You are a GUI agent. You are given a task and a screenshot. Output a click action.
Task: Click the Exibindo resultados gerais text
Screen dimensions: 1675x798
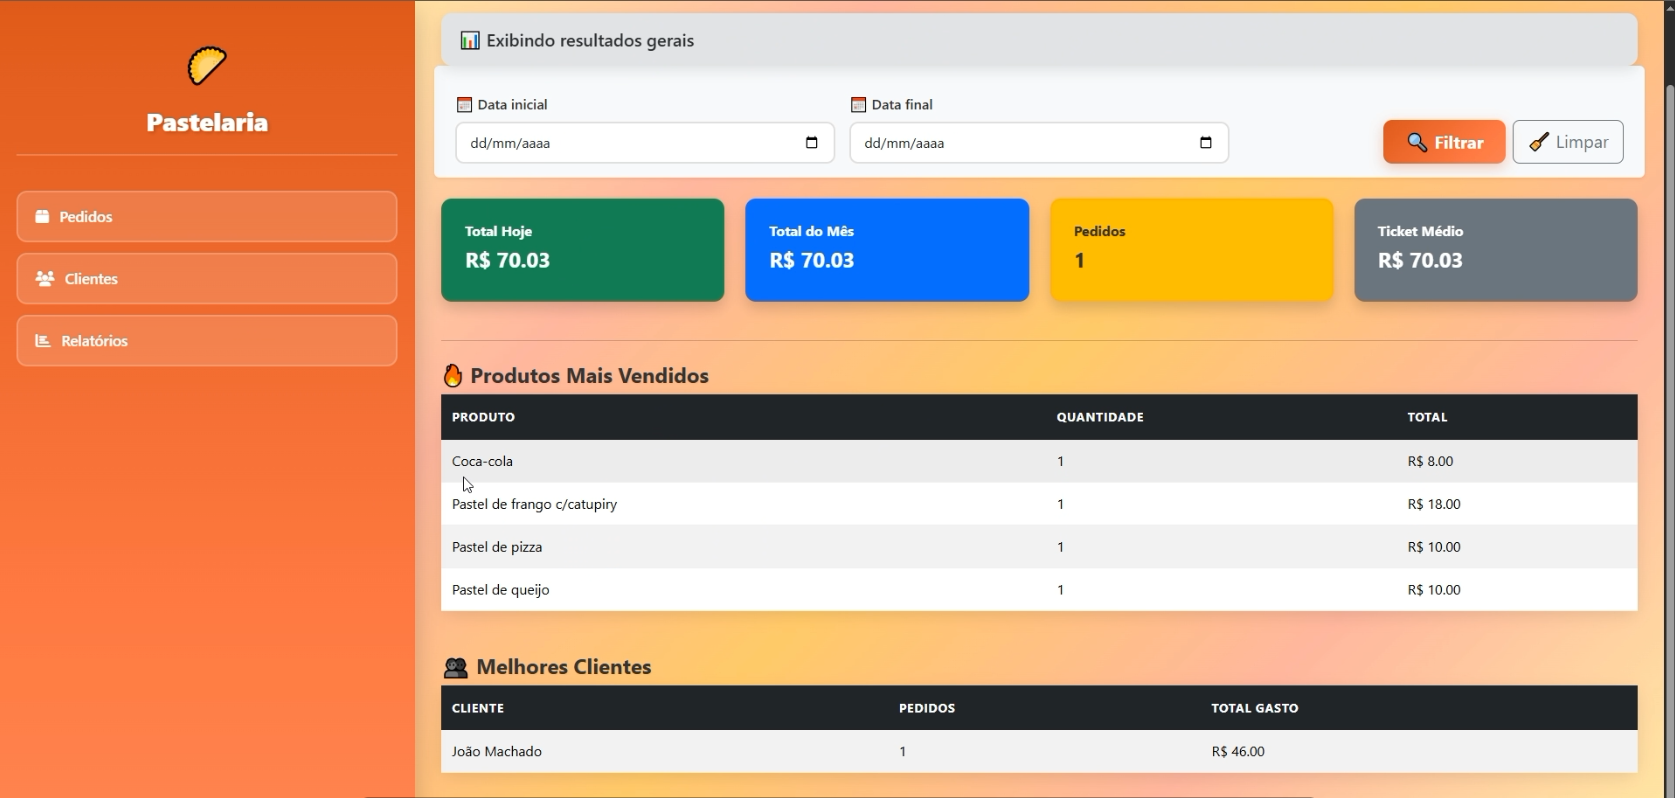(590, 41)
